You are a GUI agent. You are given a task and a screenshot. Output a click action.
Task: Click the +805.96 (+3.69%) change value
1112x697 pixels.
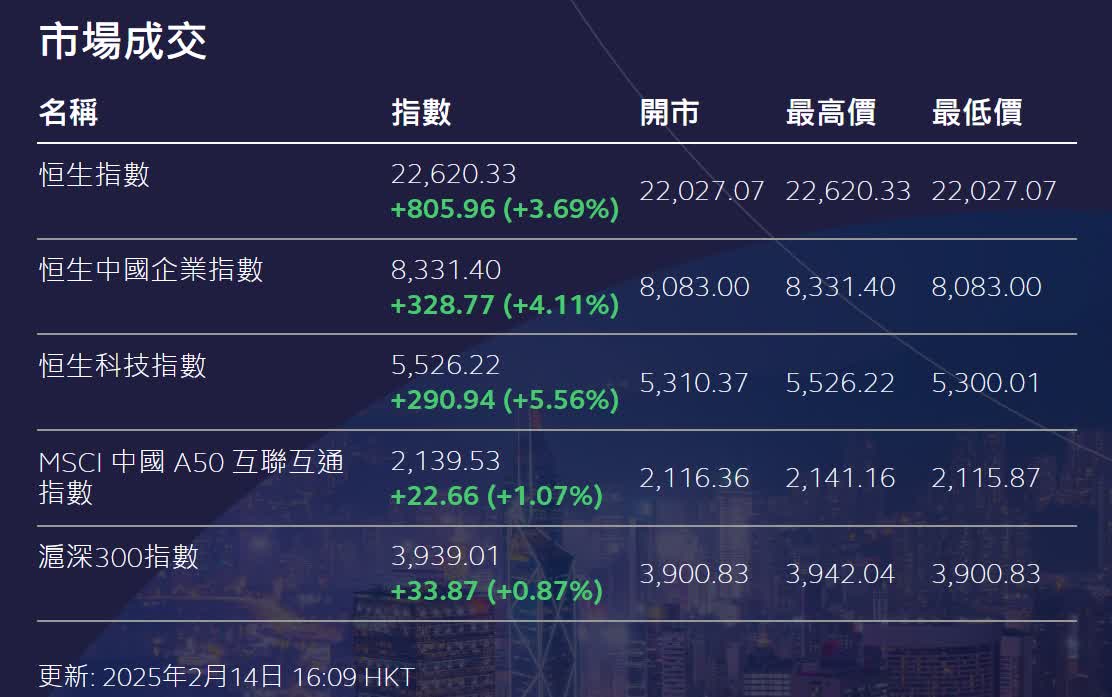(x=505, y=210)
